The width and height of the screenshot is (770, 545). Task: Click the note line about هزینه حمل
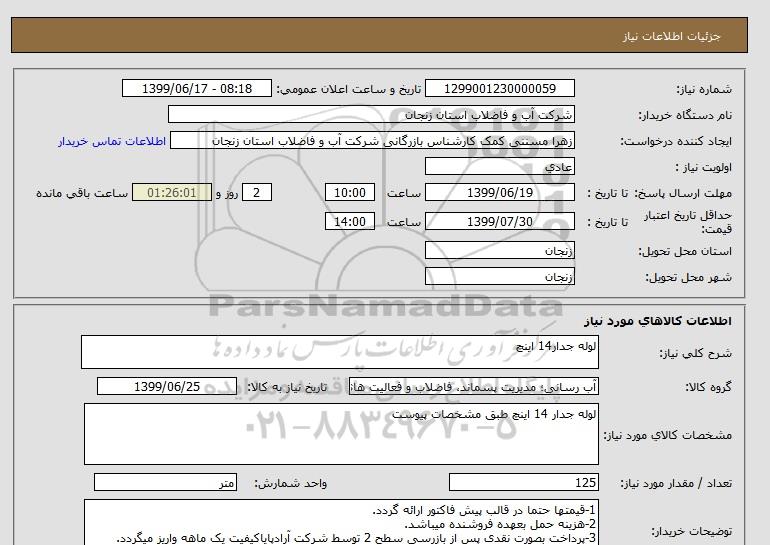500,524
